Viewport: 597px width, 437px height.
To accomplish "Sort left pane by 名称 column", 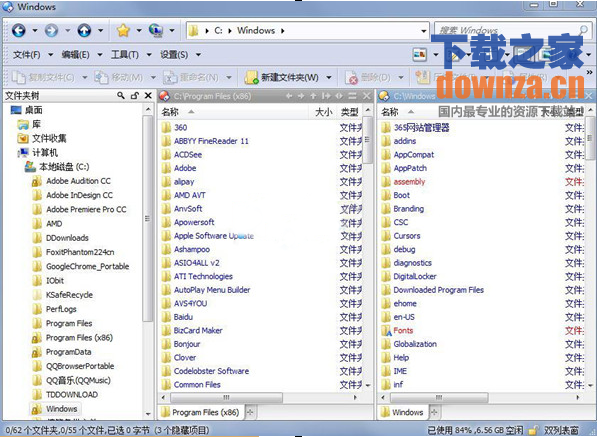I will click(x=170, y=112).
